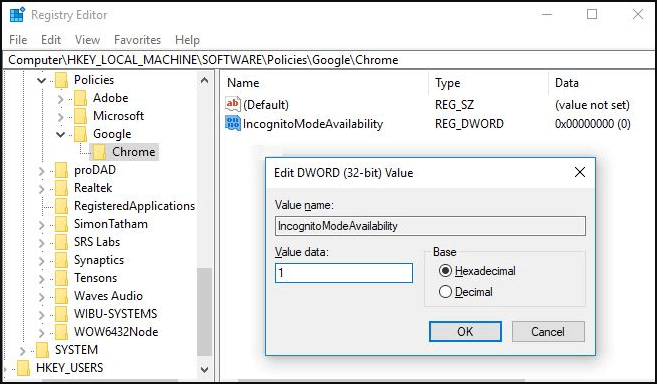Click the tree pane scroll down arrow
657x384 pixels.
(204, 369)
